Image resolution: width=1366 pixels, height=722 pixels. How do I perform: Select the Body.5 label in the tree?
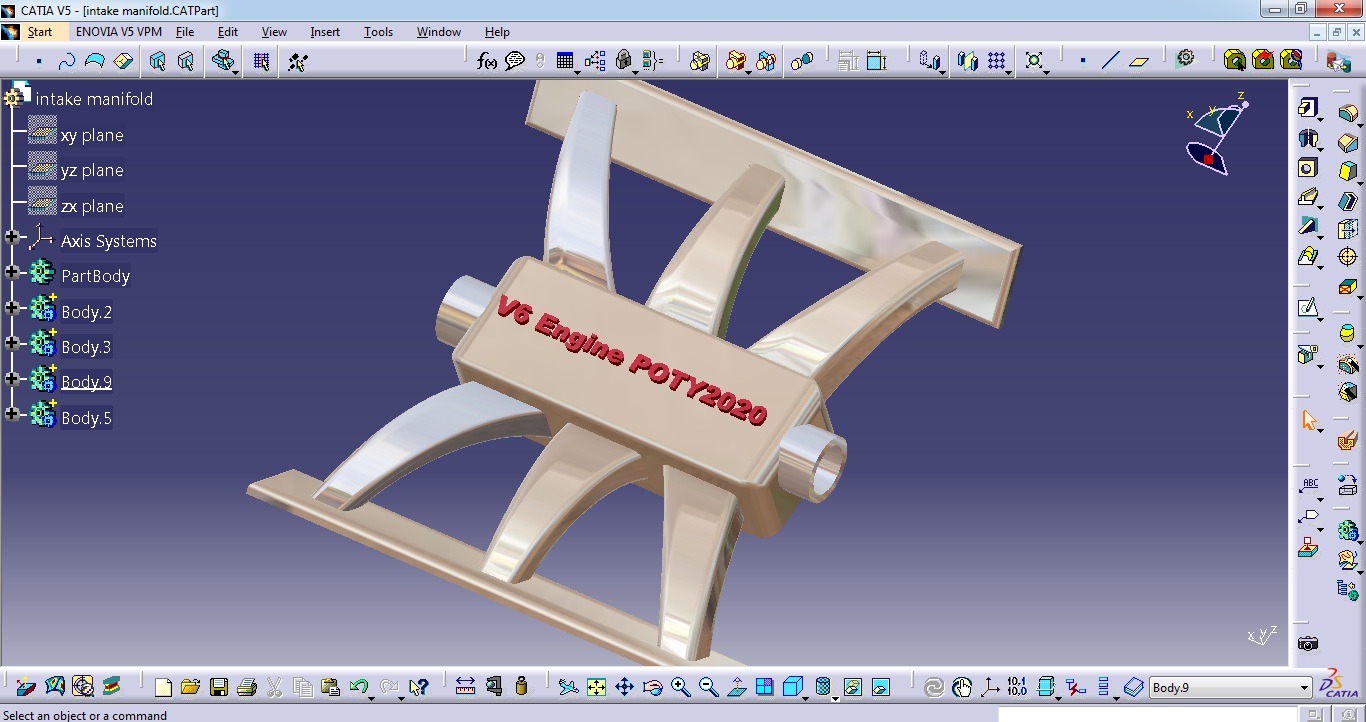pos(86,418)
